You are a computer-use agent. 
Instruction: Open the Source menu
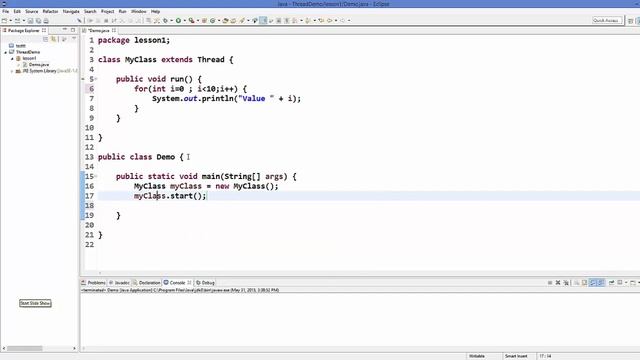[31, 11]
